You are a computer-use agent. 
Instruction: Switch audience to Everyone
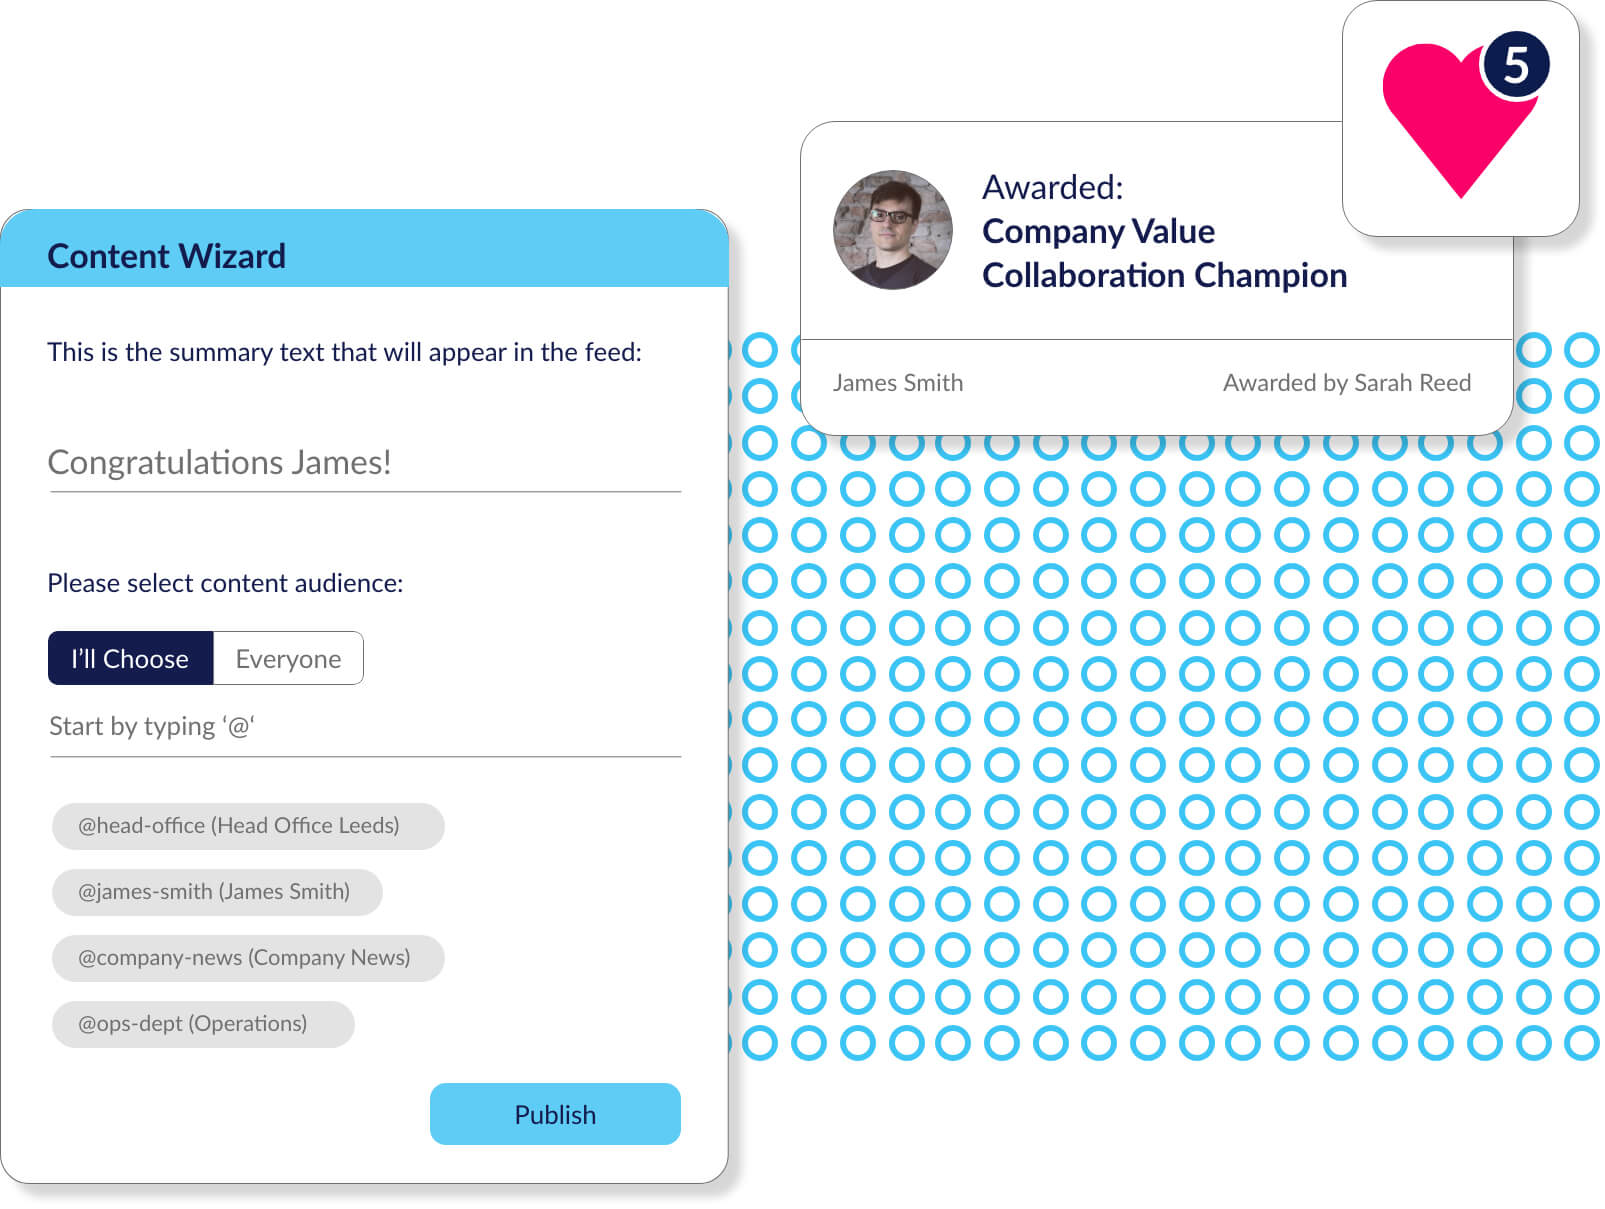tap(288, 659)
